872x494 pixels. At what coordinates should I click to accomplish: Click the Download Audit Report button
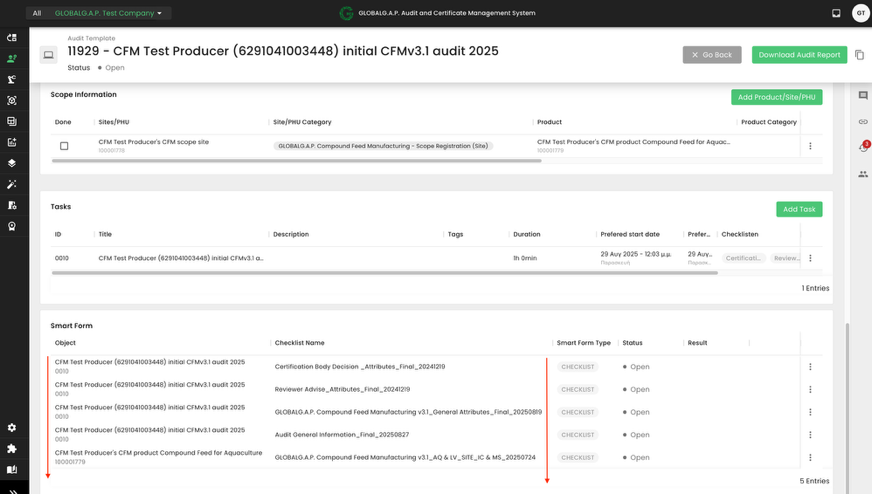(799, 55)
